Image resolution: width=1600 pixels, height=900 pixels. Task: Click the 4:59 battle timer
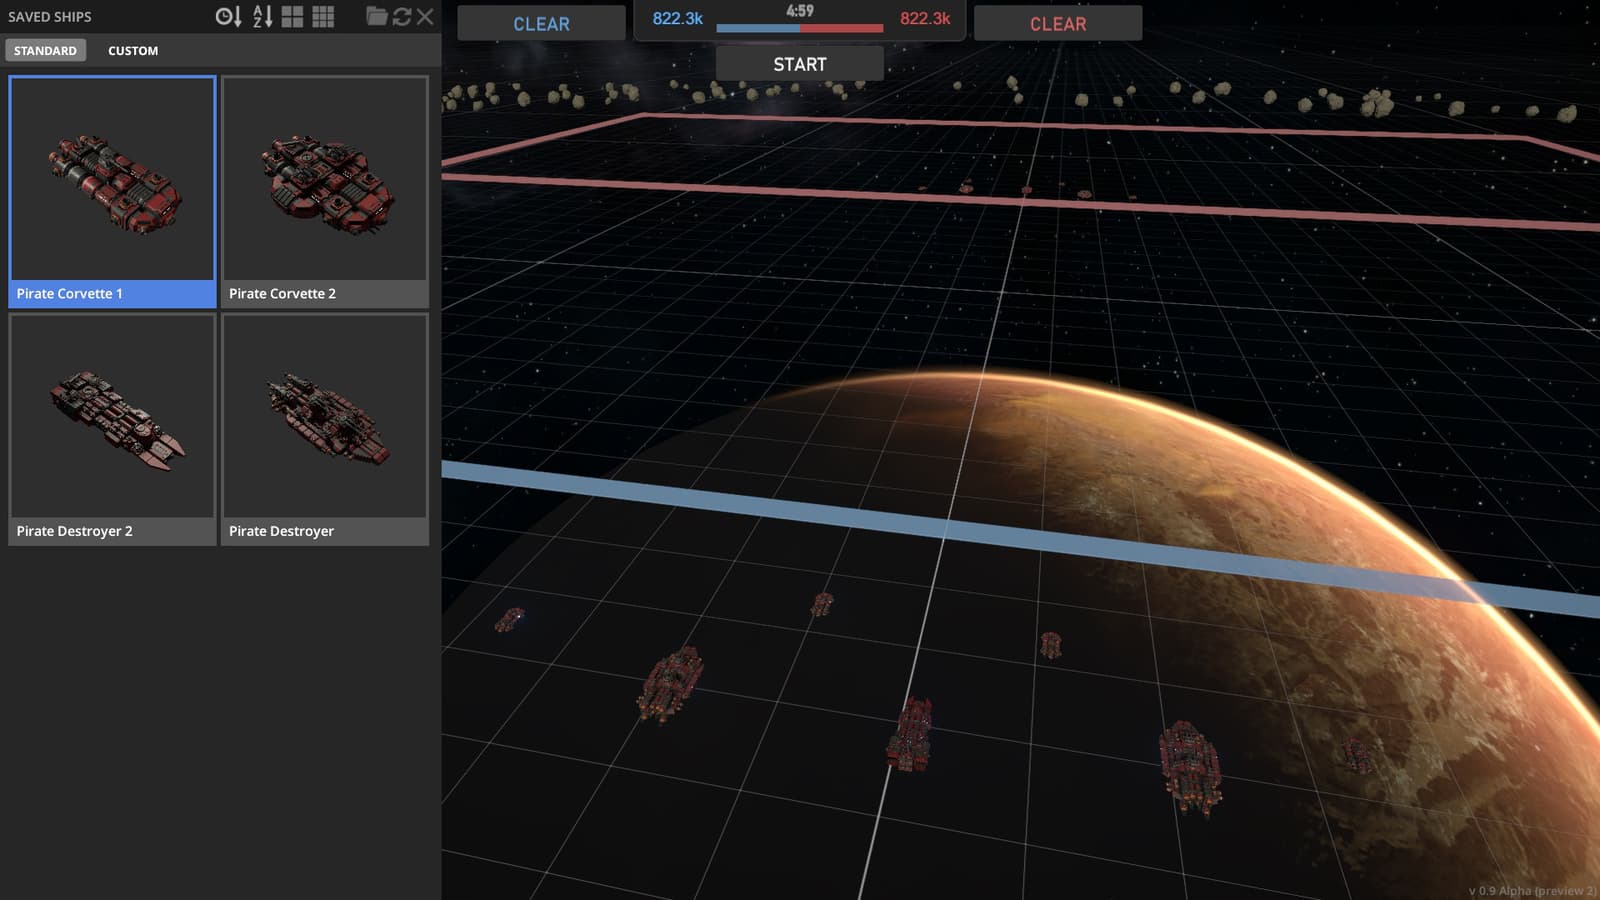click(x=800, y=11)
